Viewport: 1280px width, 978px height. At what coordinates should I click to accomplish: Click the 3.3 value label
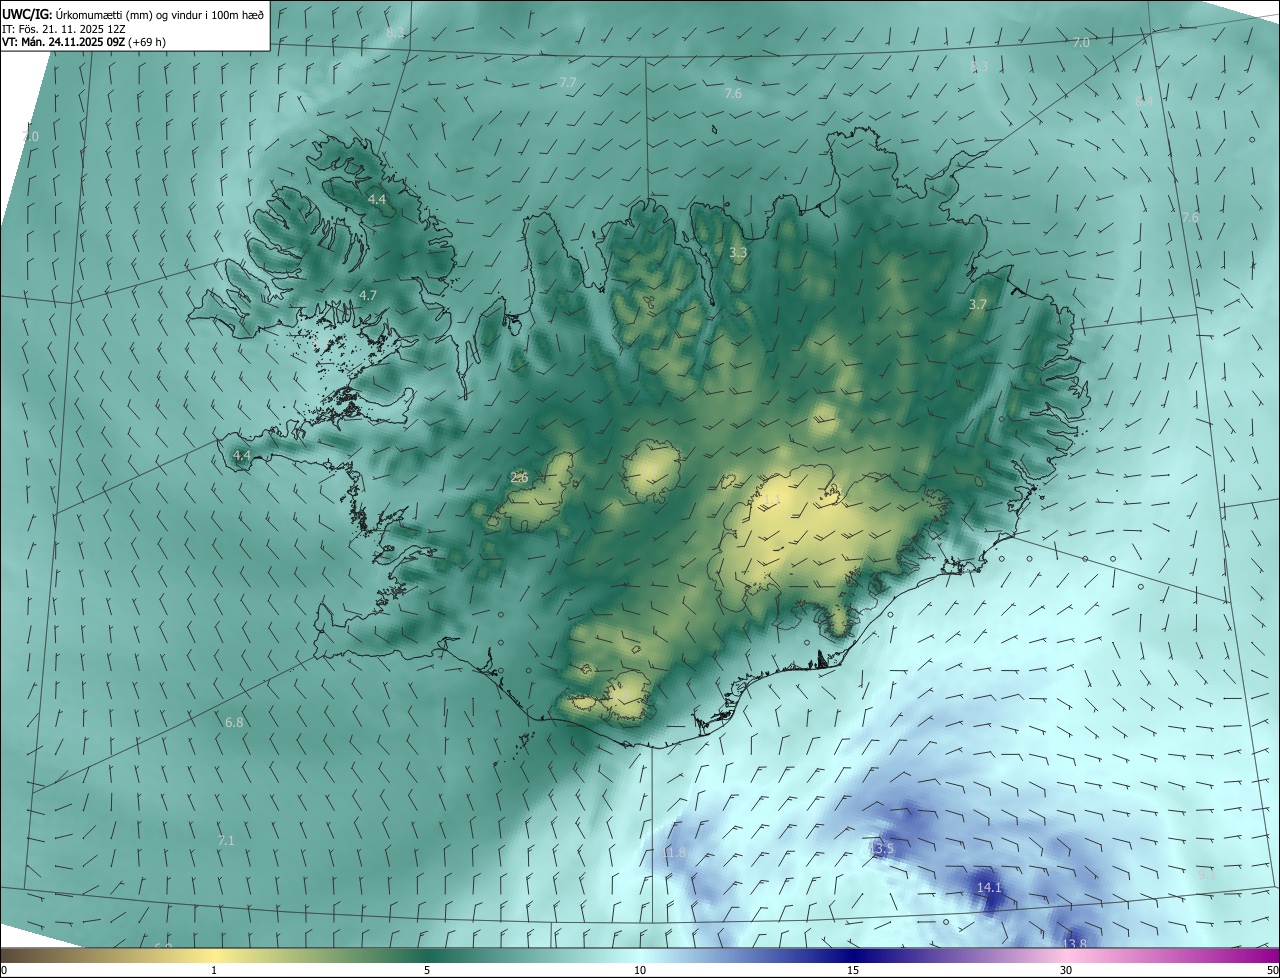(738, 253)
